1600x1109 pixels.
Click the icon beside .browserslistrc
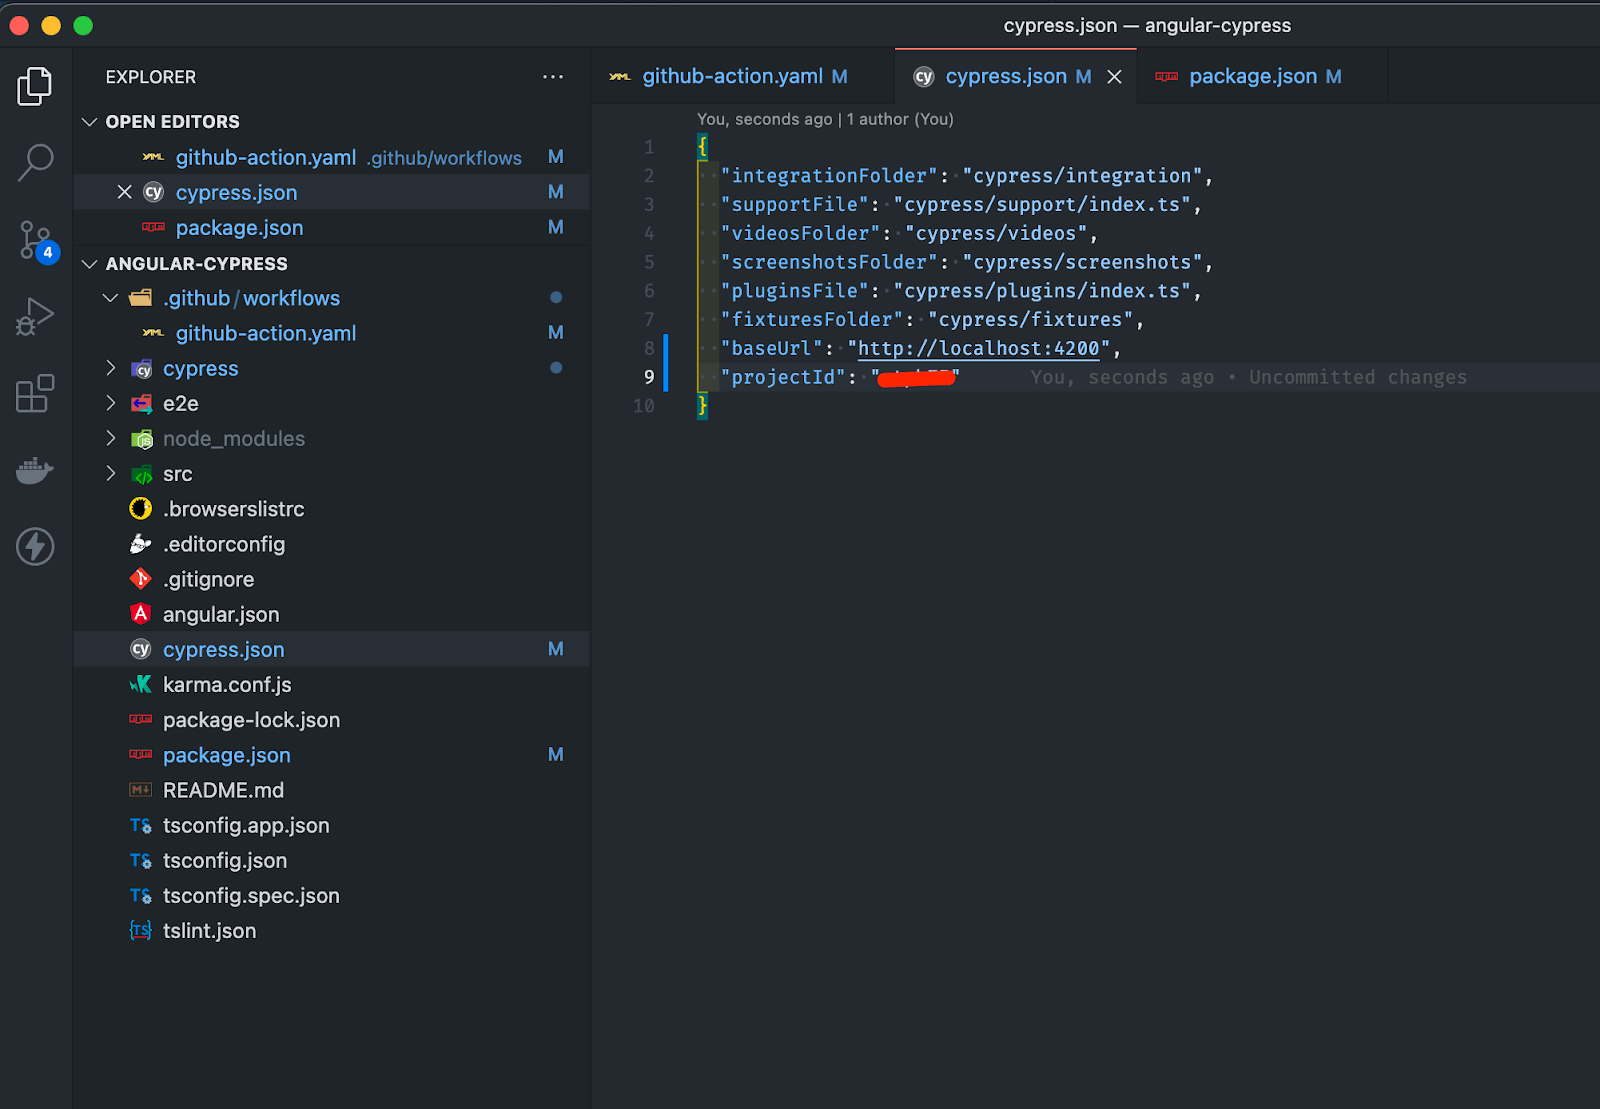coord(141,509)
